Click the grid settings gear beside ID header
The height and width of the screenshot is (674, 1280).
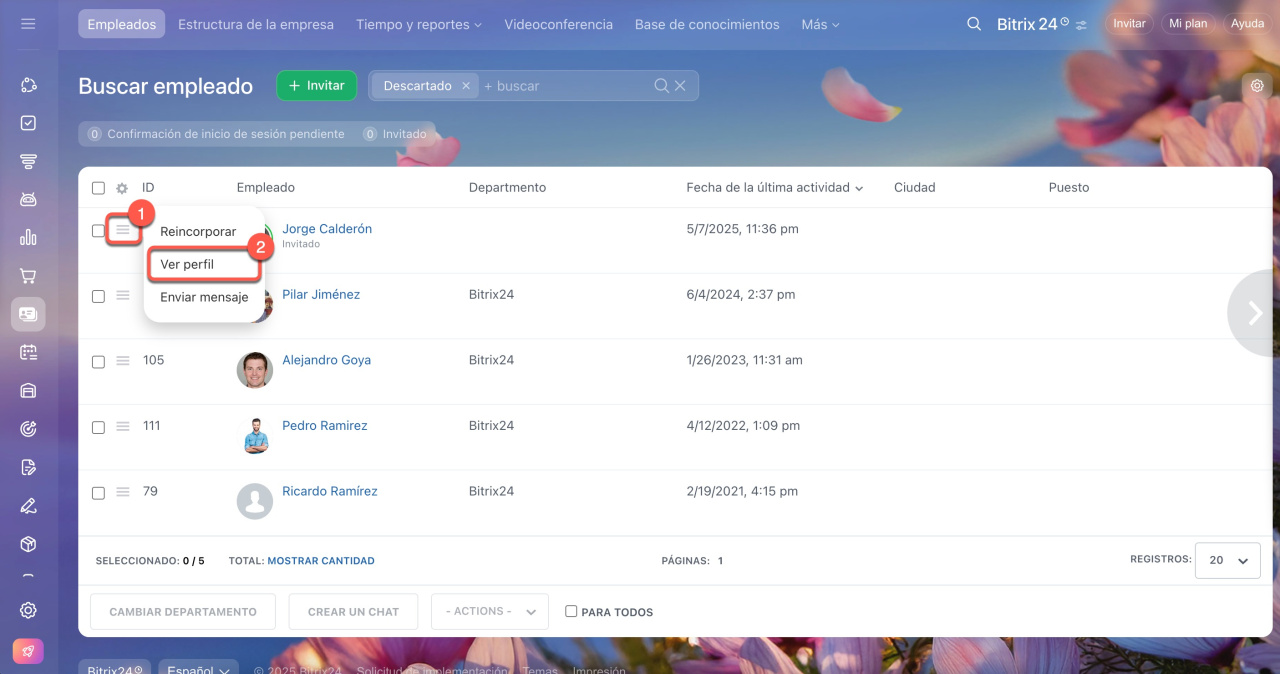pyautogui.click(x=122, y=188)
